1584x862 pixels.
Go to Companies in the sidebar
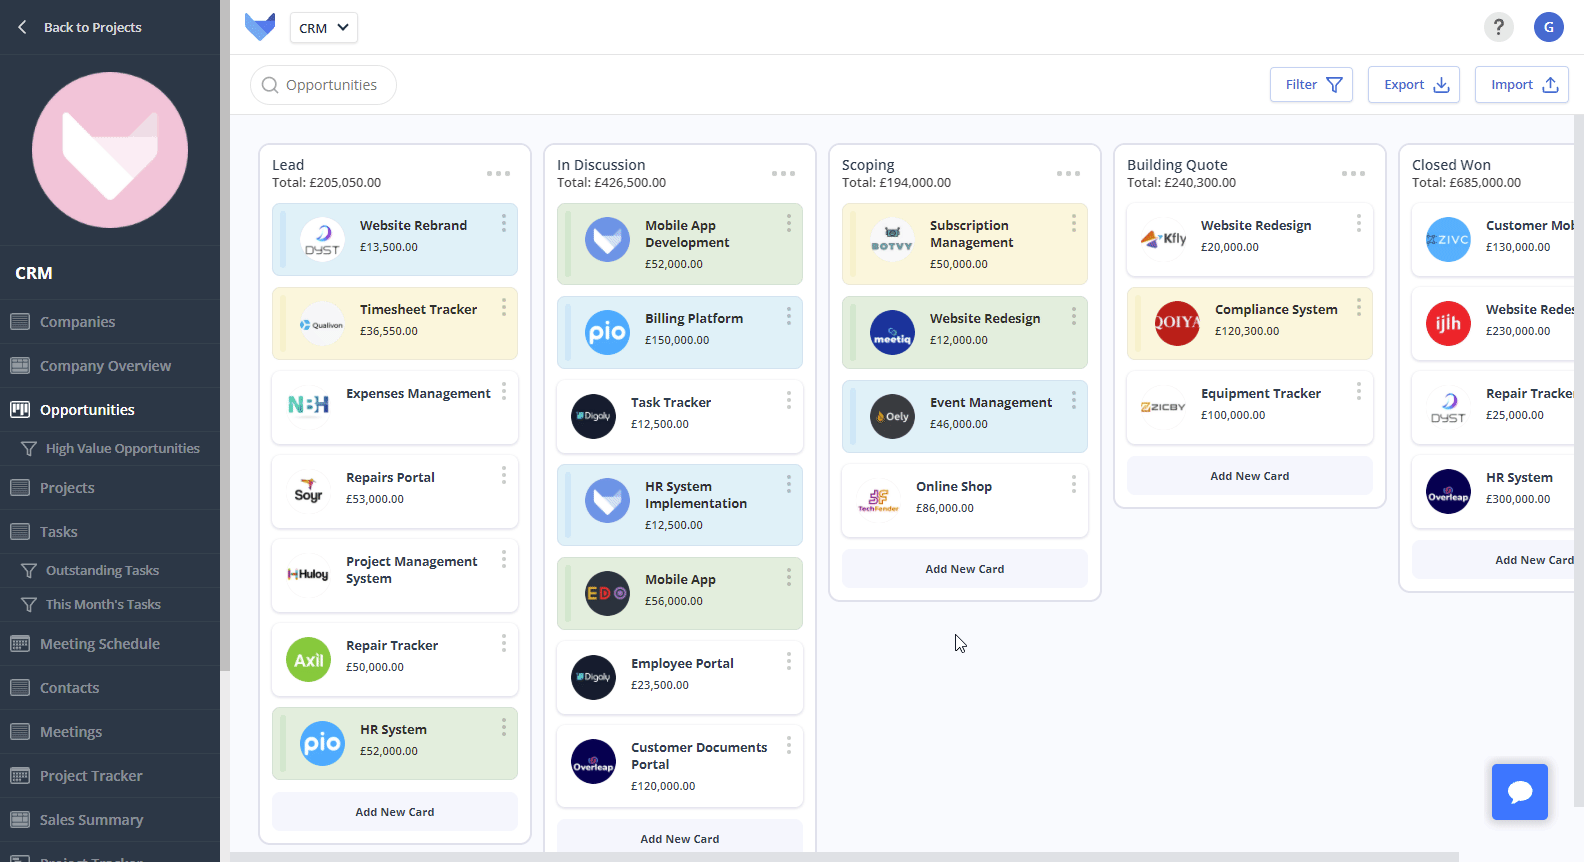77,322
